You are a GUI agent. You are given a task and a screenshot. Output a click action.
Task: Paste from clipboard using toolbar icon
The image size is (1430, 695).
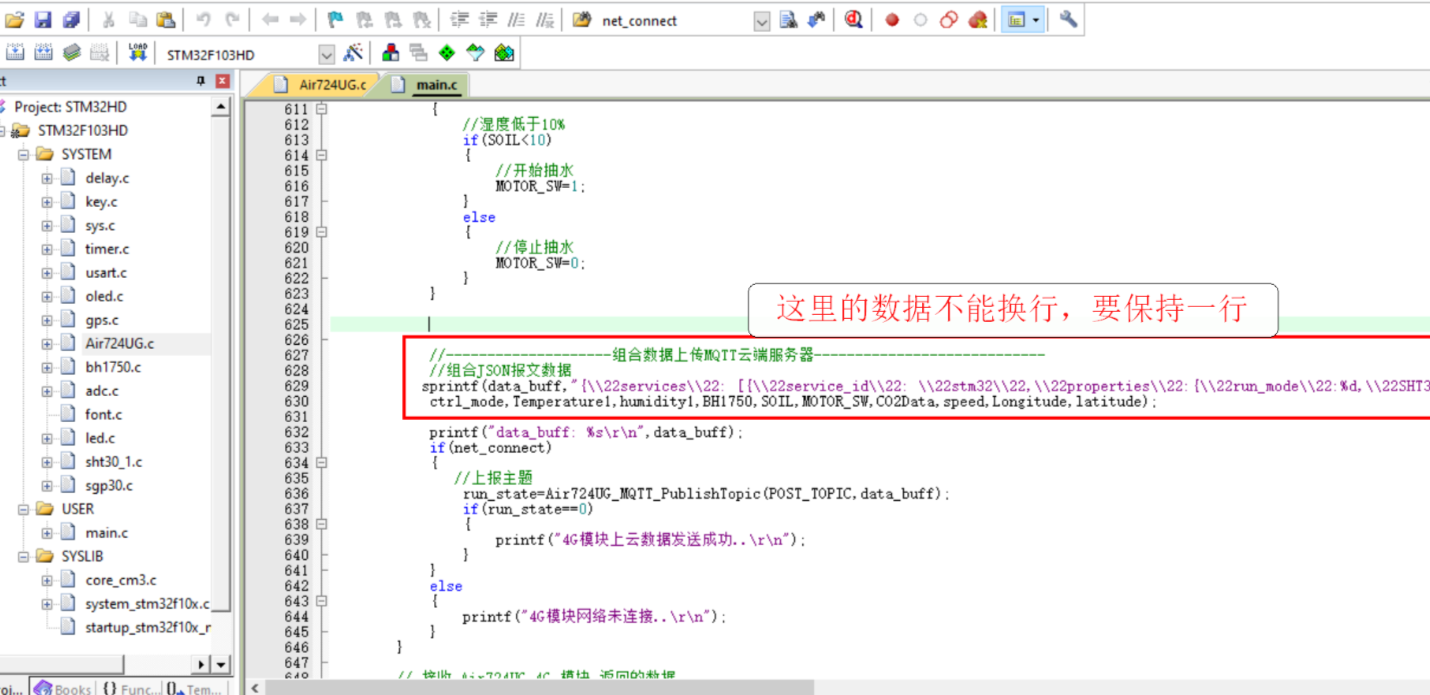click(166, 20)
